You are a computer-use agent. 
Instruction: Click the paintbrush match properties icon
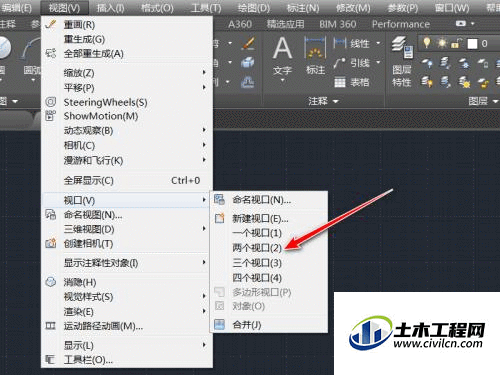(248, 44)
